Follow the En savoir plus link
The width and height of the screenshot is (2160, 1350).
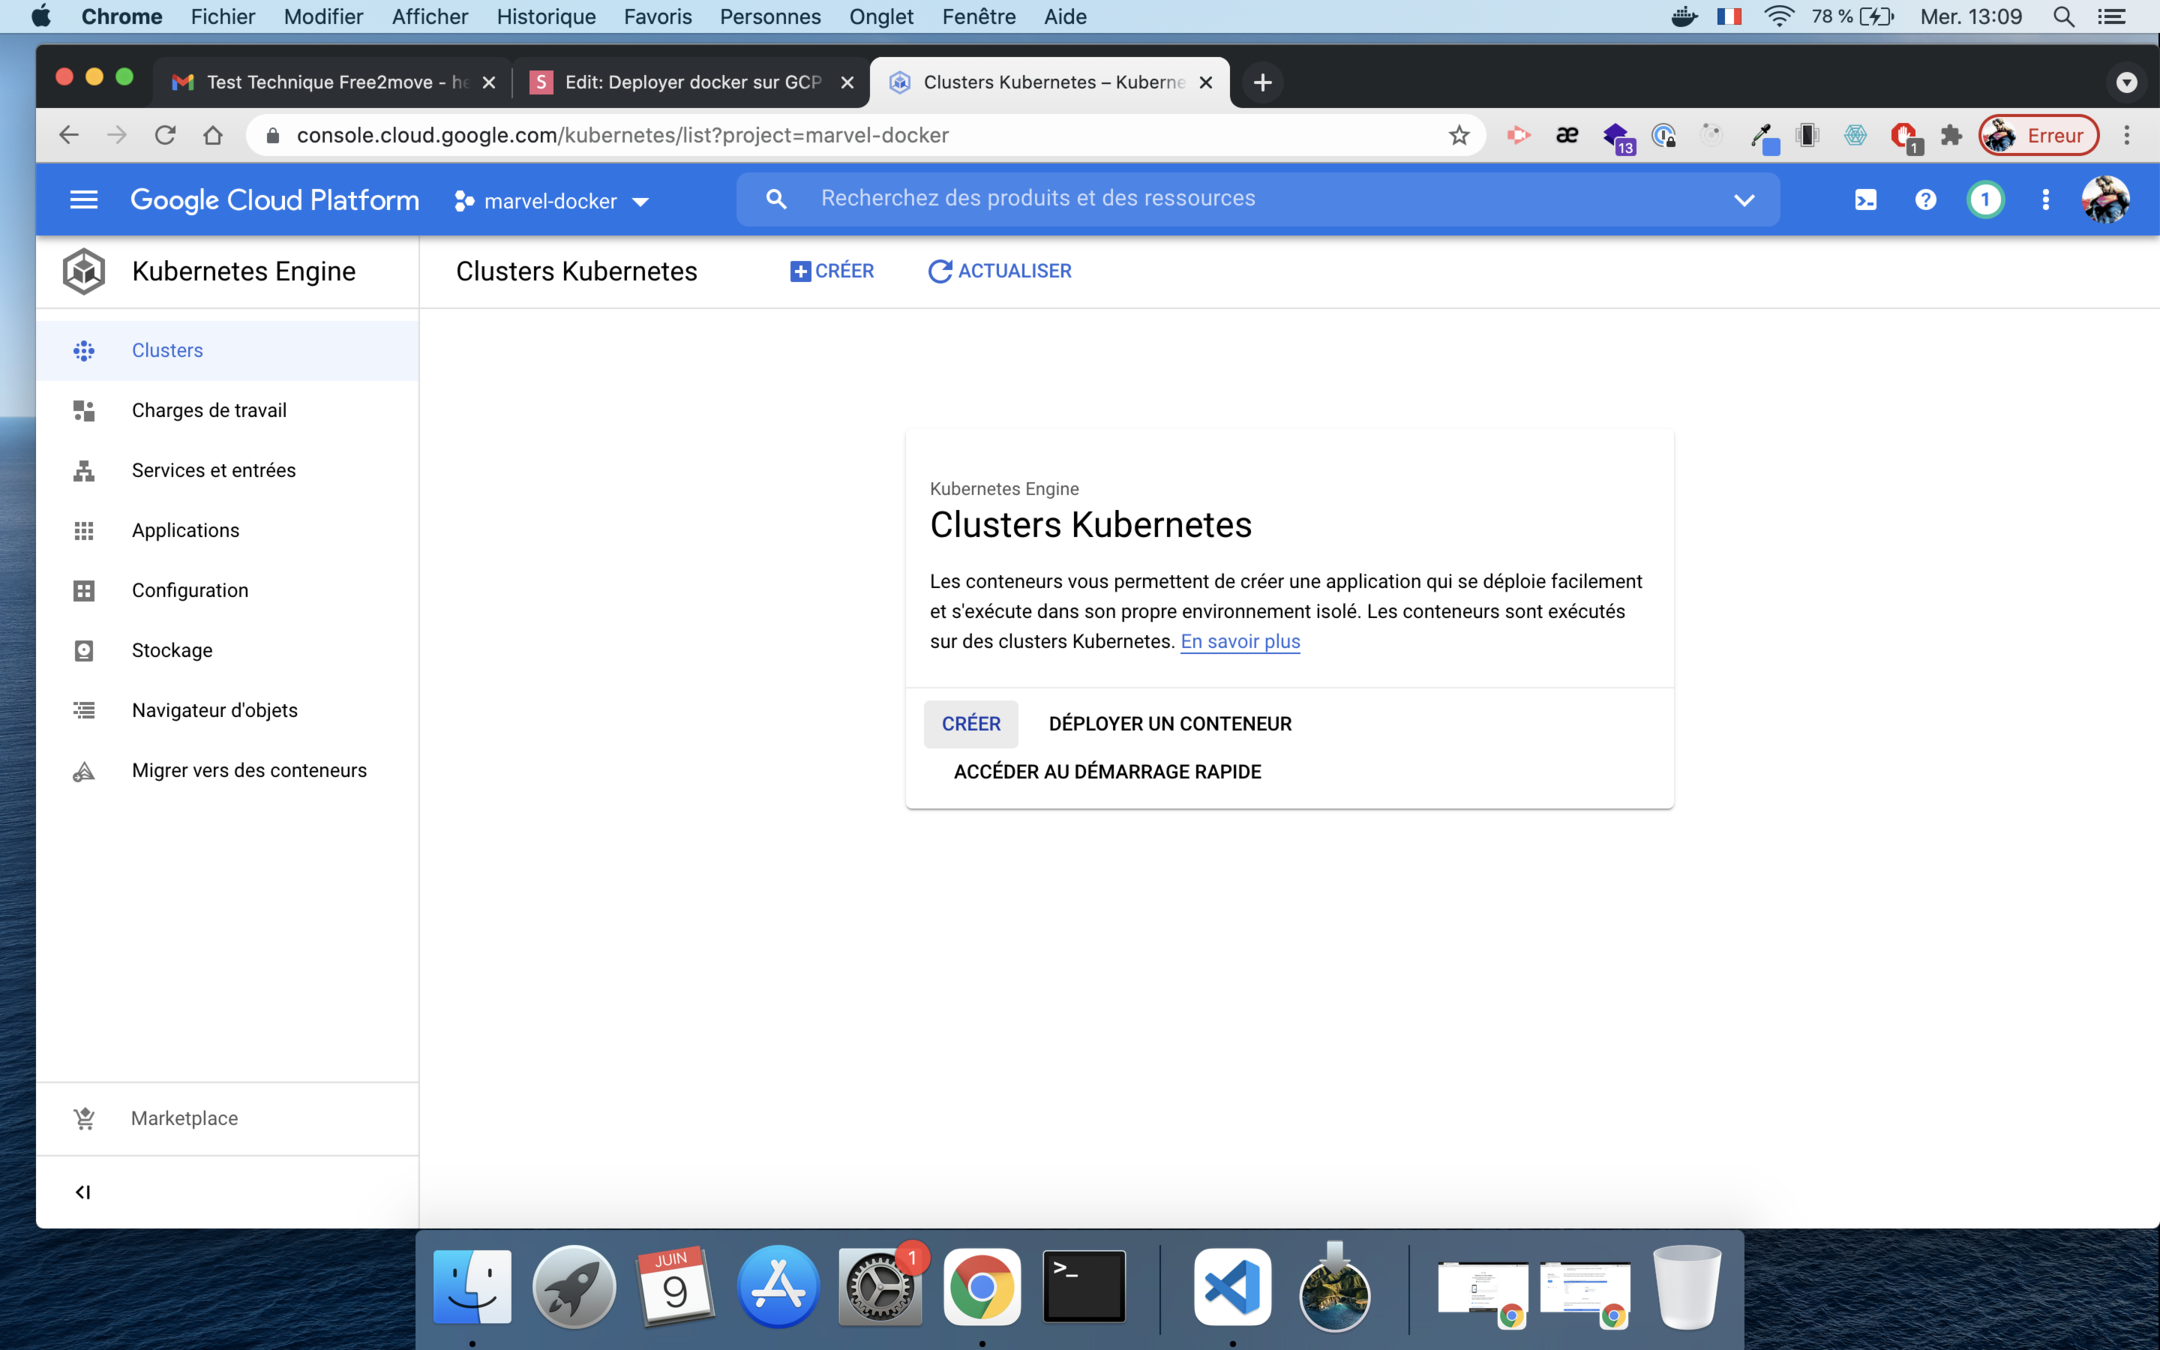[1240, 642]
